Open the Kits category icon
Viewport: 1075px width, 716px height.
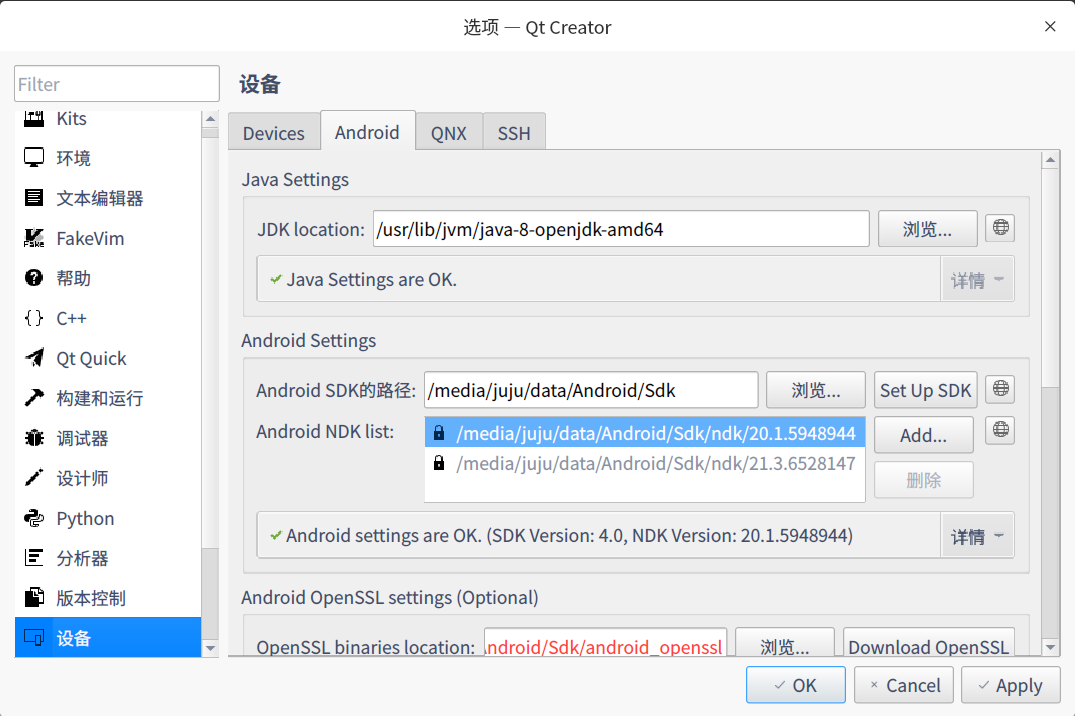tap(34, 119)
